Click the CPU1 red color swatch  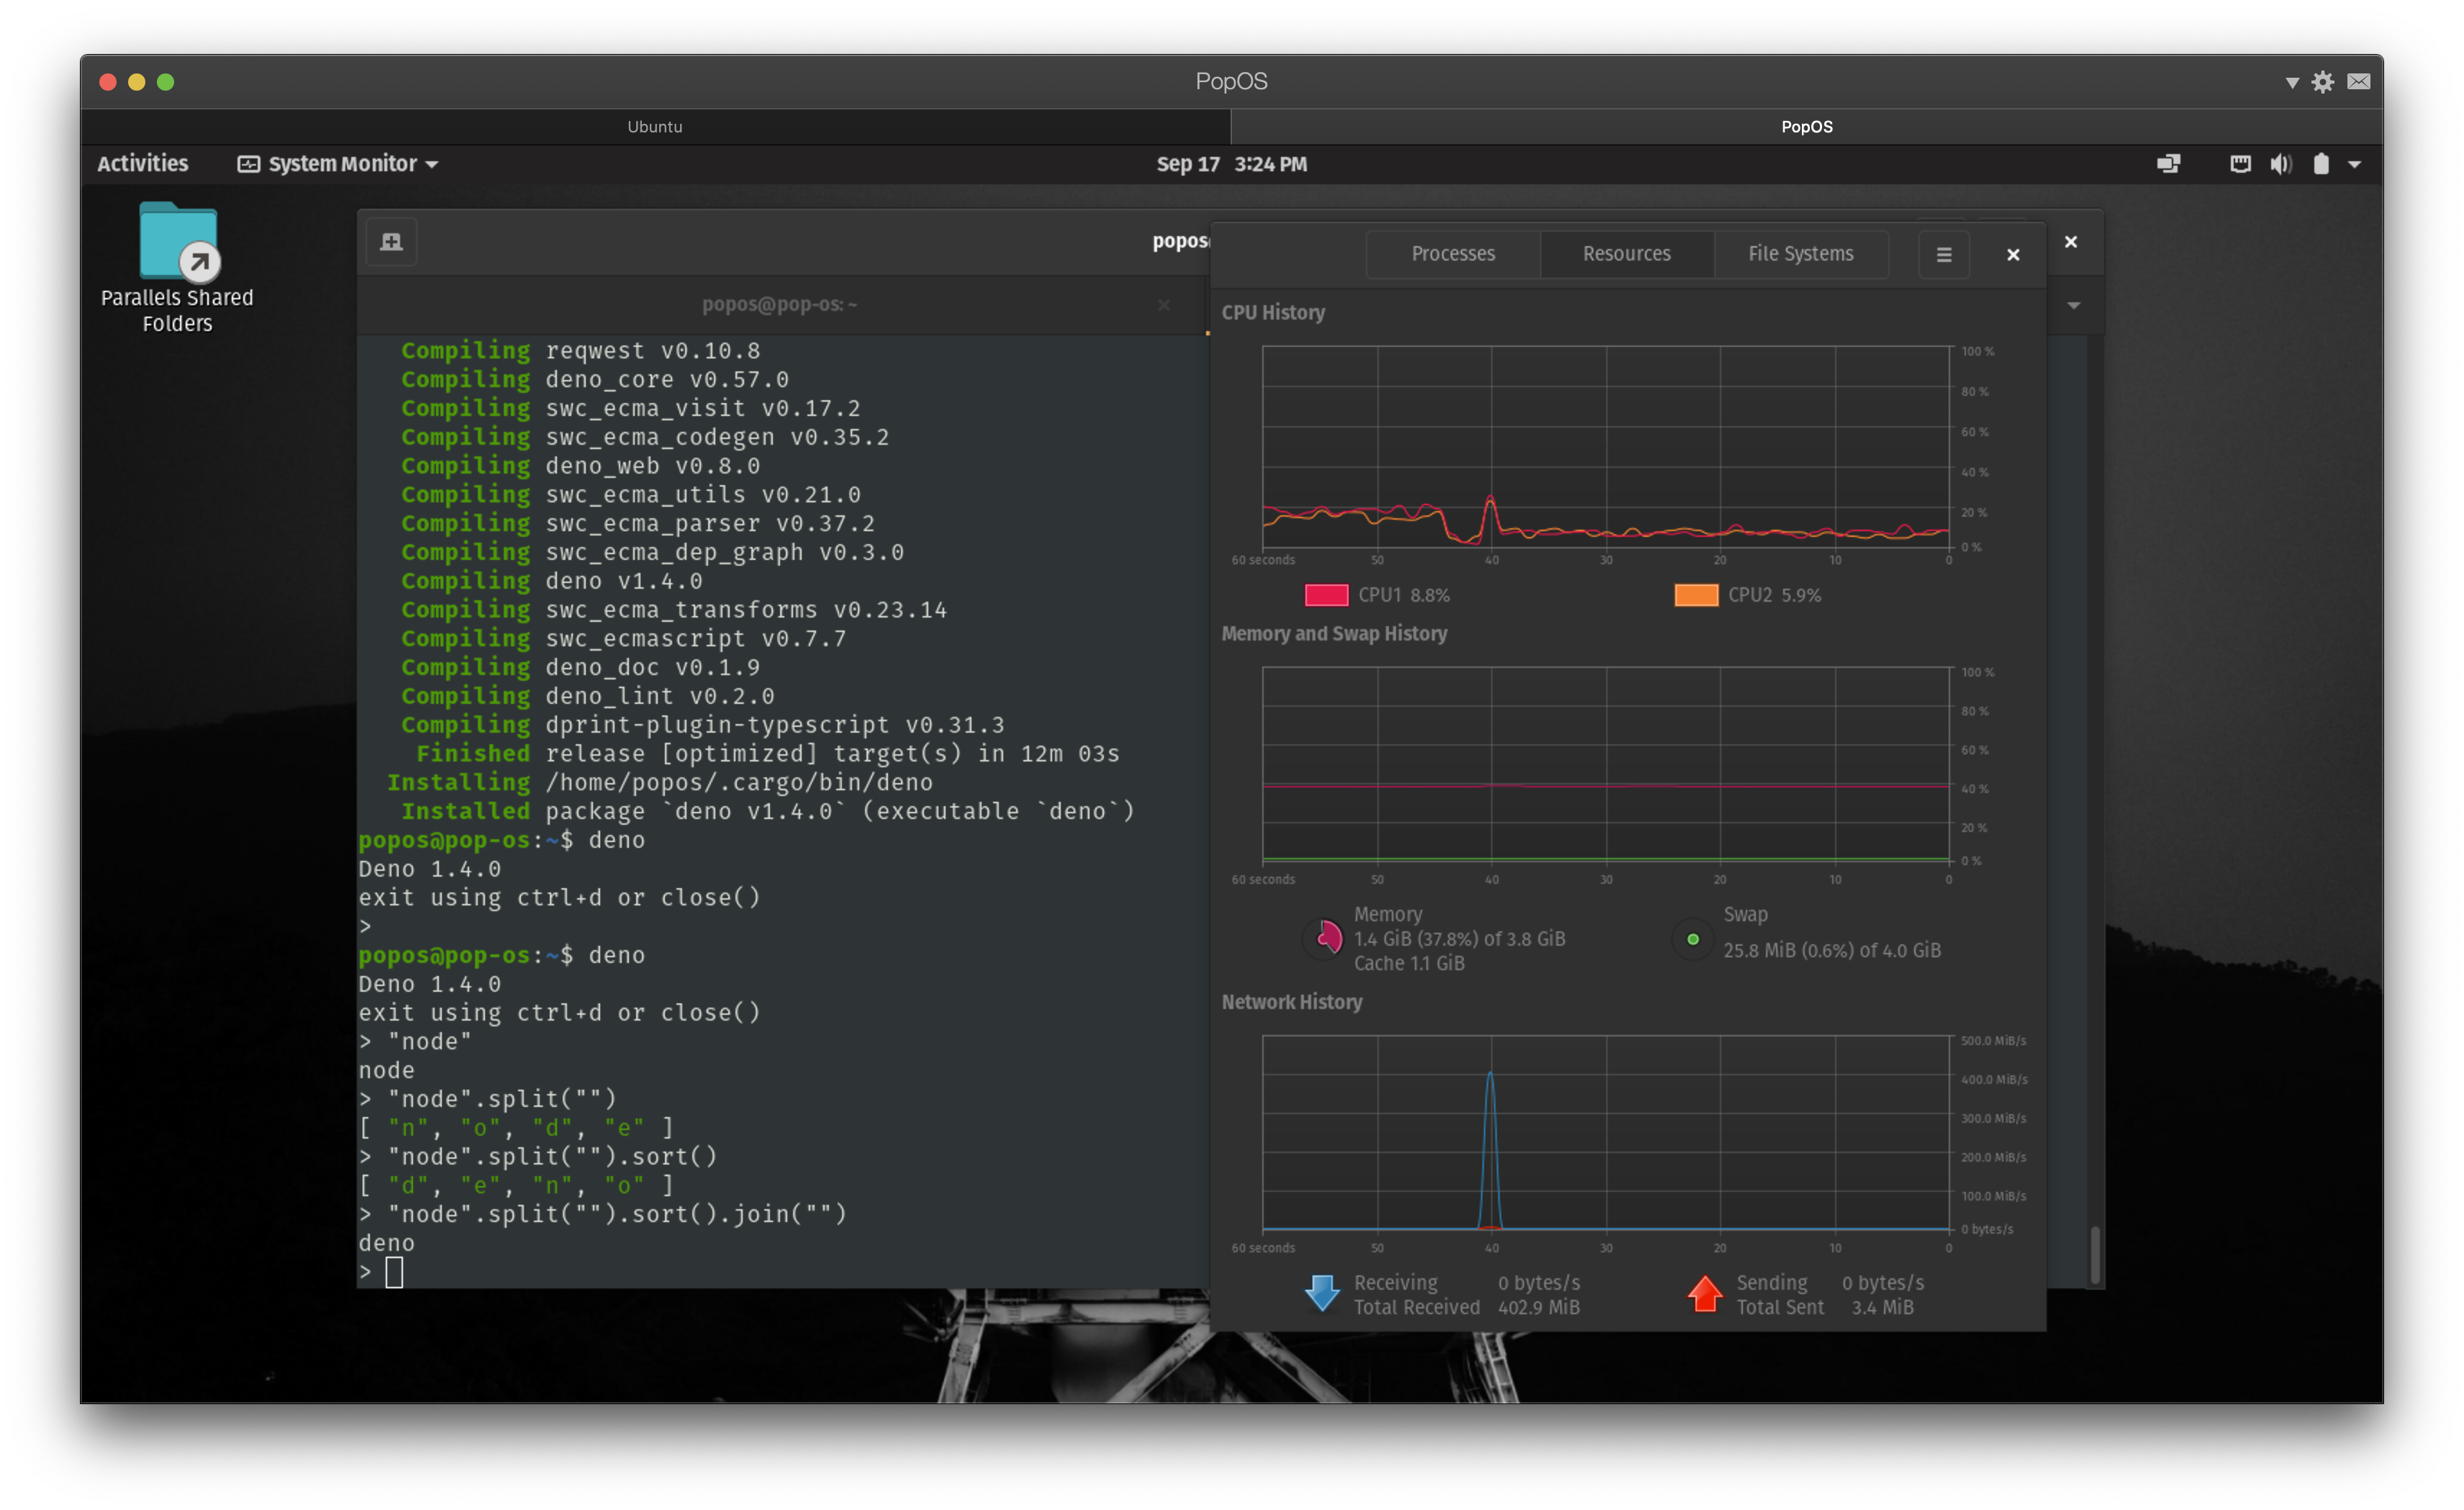coord(1327,595)
